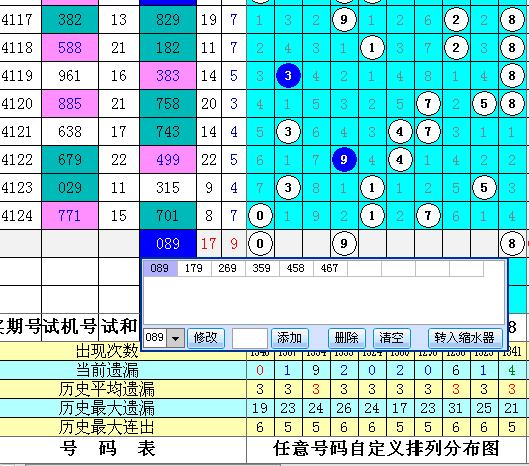Click the blue circled 3 in row 4119
Screen dimensions: 529x466
pyautogui.click(x=288, y=76)
